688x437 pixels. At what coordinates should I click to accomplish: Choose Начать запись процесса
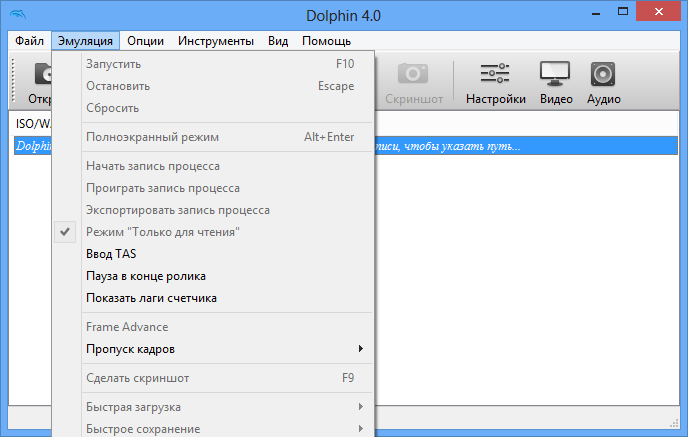pos(213,166)
